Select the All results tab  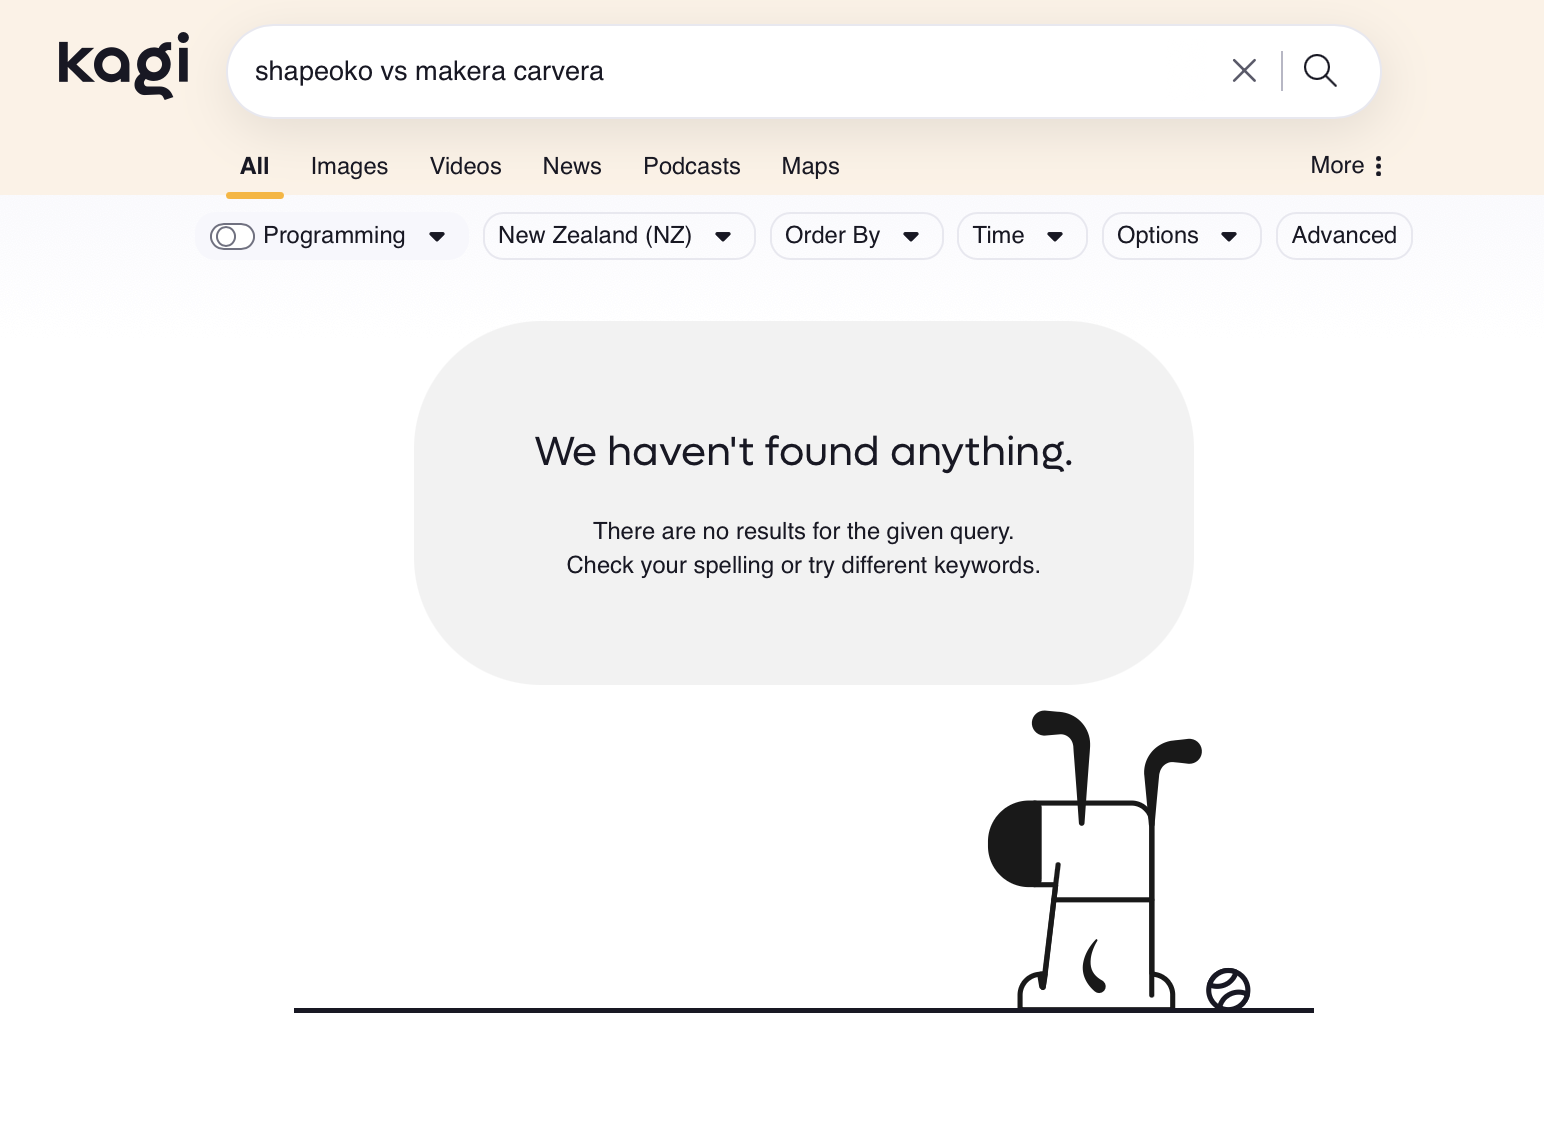255,166
